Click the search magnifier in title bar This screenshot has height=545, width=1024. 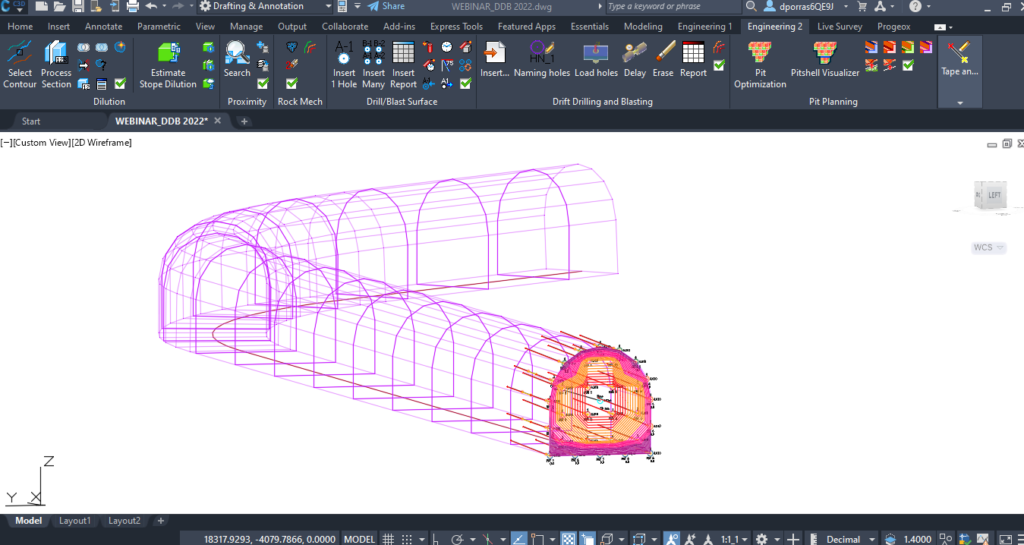(751, 7)
